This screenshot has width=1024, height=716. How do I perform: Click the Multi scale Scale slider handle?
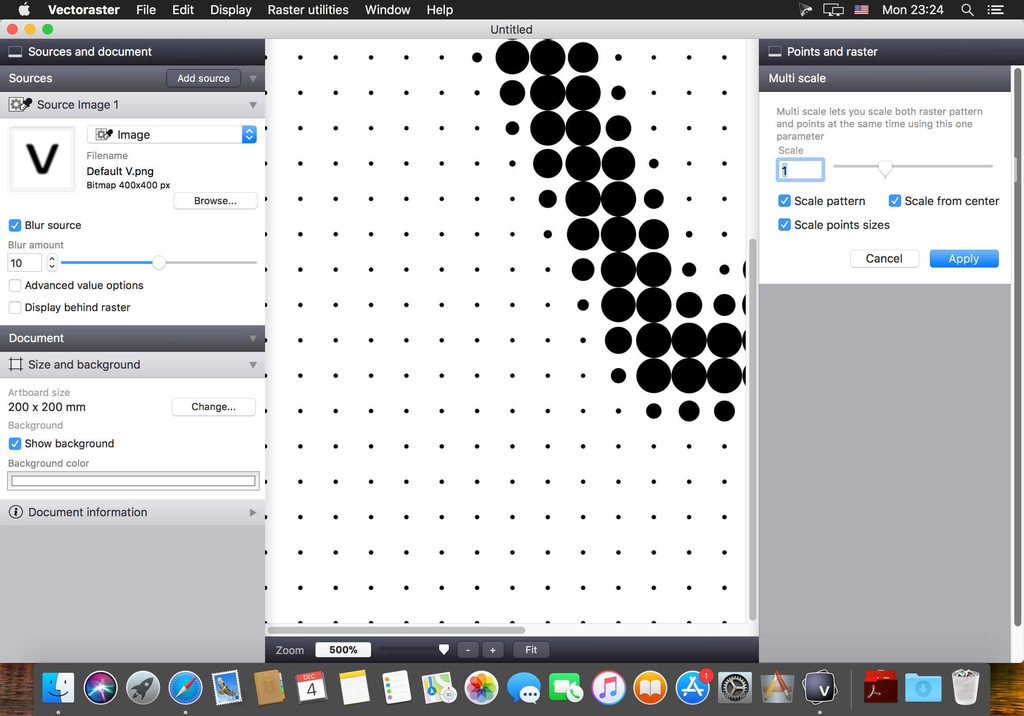pyautogui.click(x=885, y=169)
